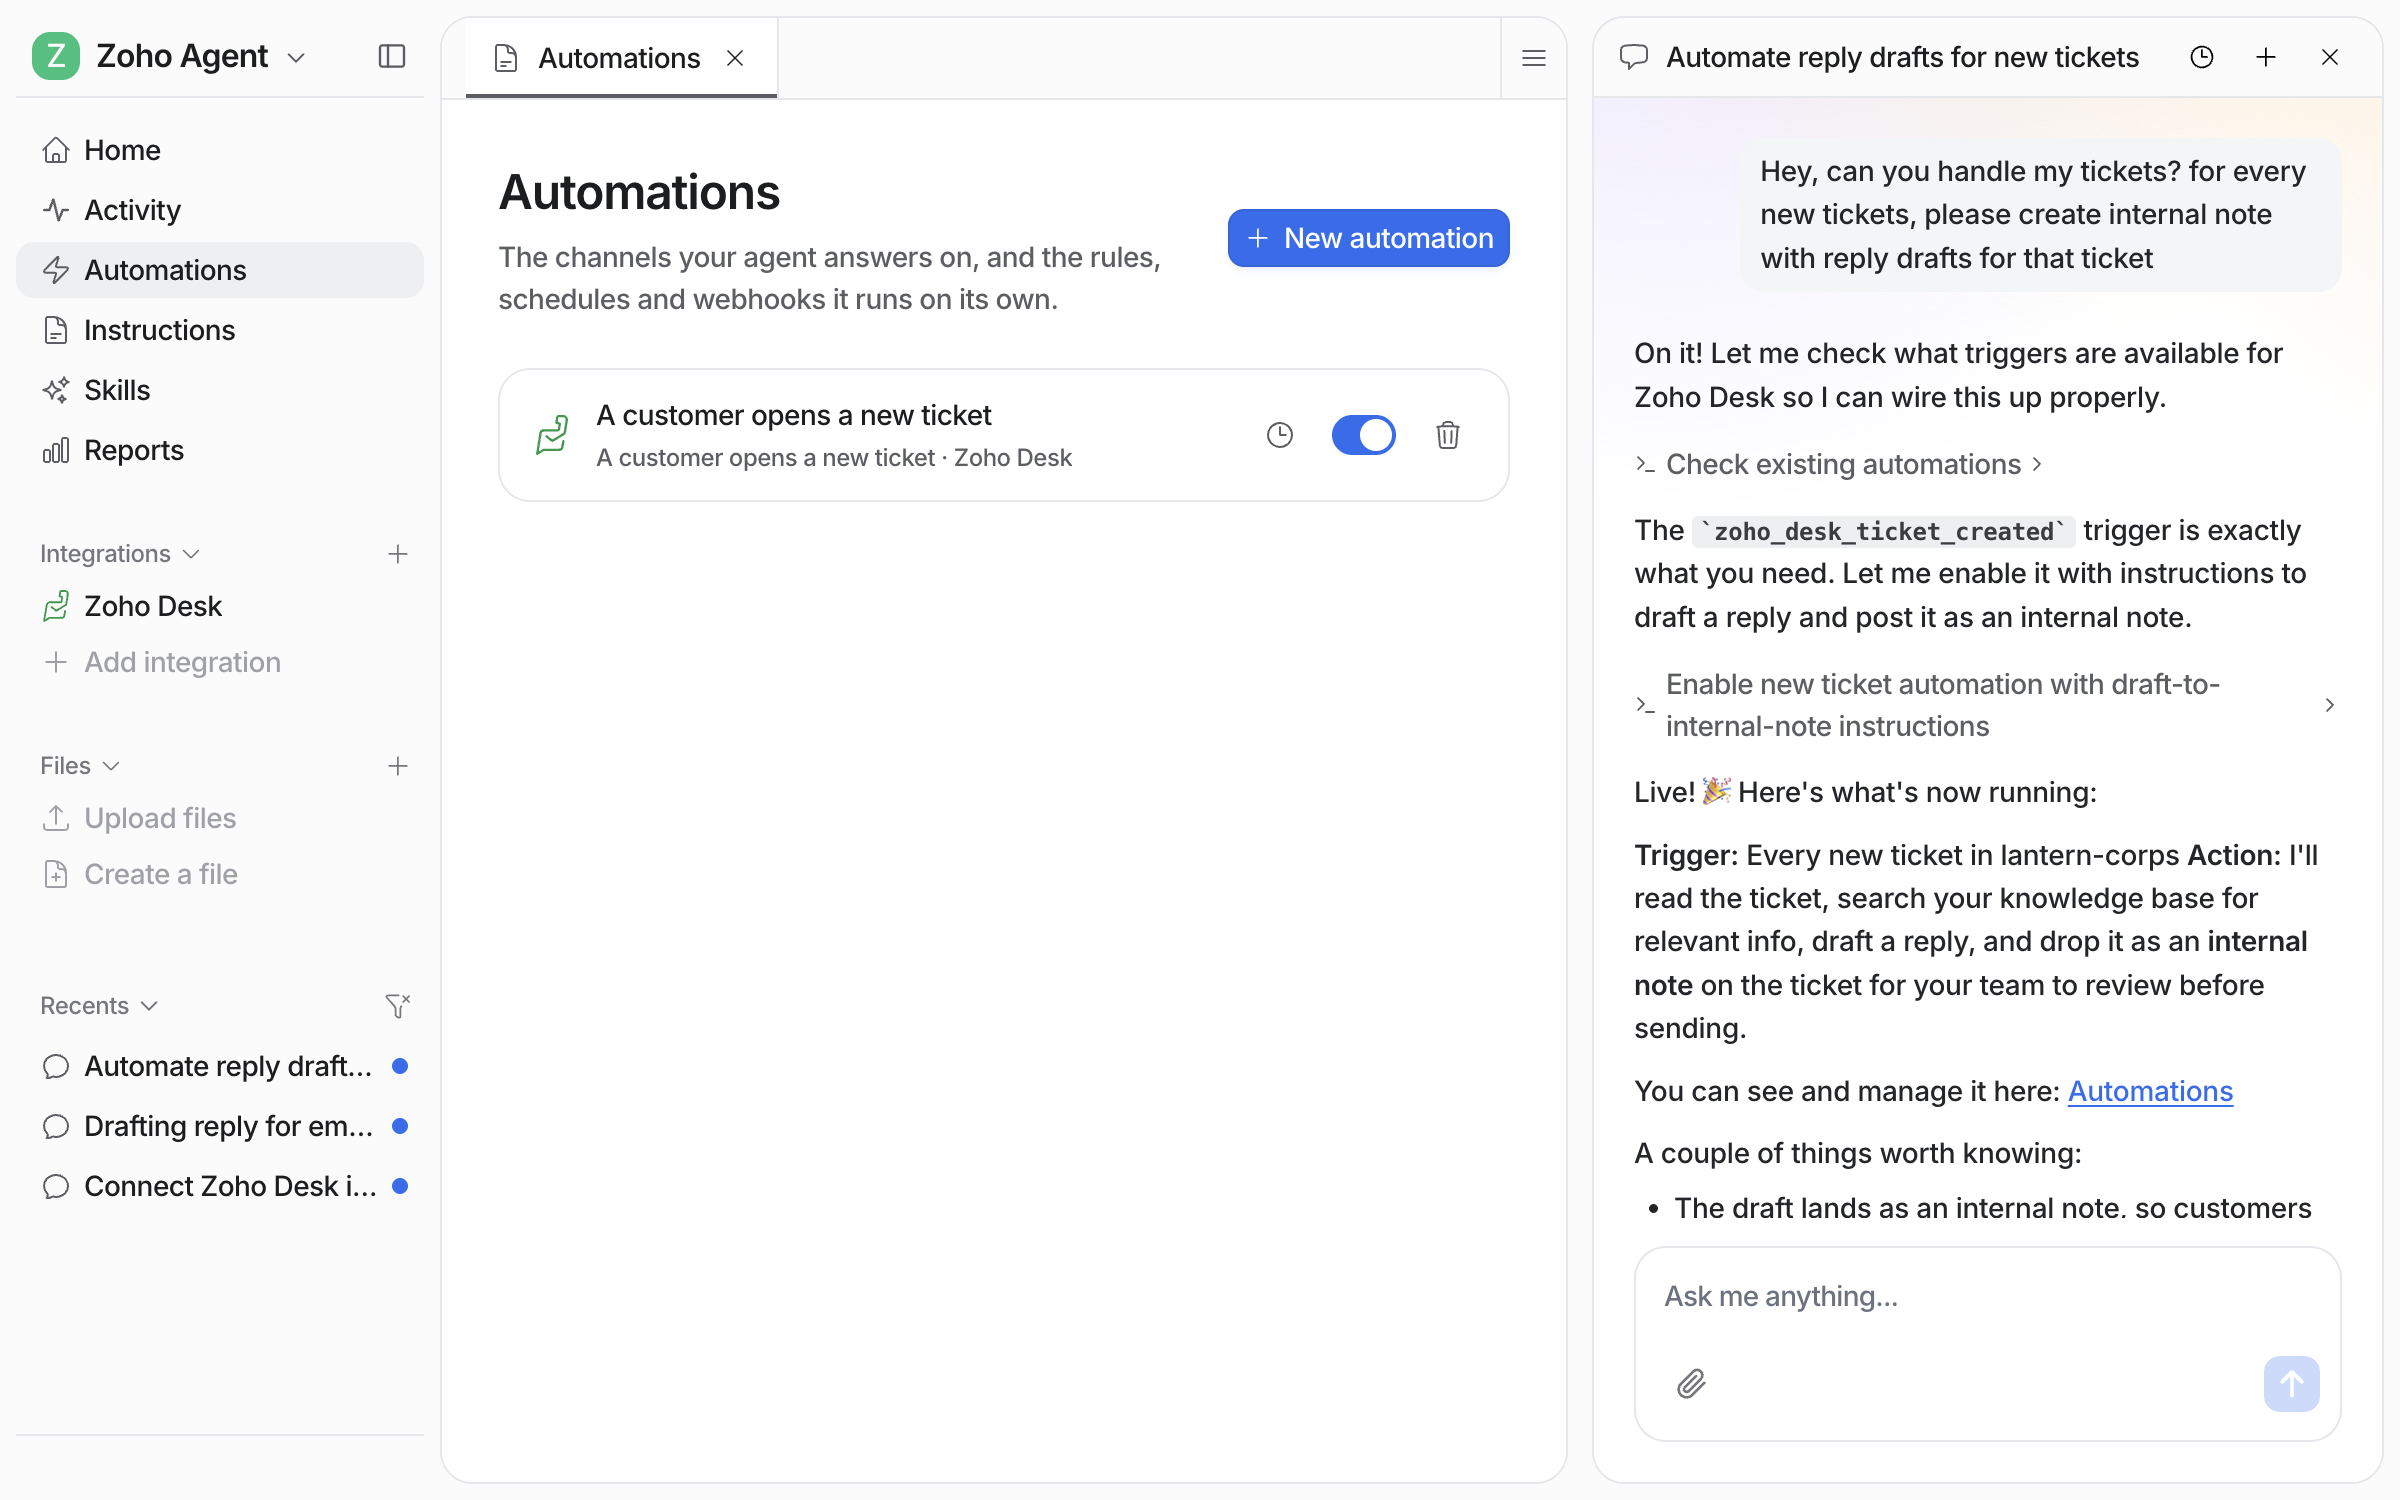Open the Activity page
The width and height of the screenshot is (2400, 1500).
pos(220,210)
